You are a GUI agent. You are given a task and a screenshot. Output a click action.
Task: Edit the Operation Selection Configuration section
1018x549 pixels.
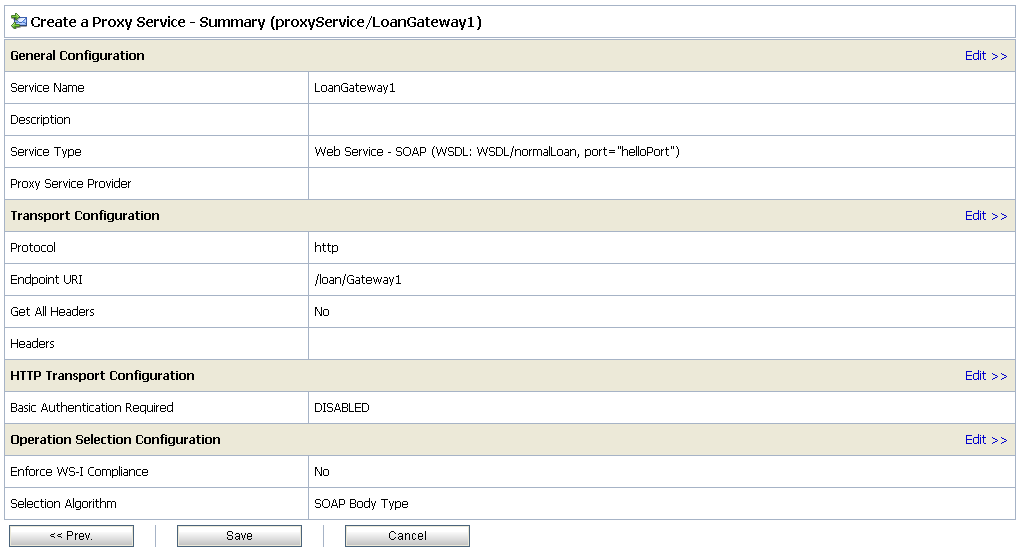coord(986,440)
